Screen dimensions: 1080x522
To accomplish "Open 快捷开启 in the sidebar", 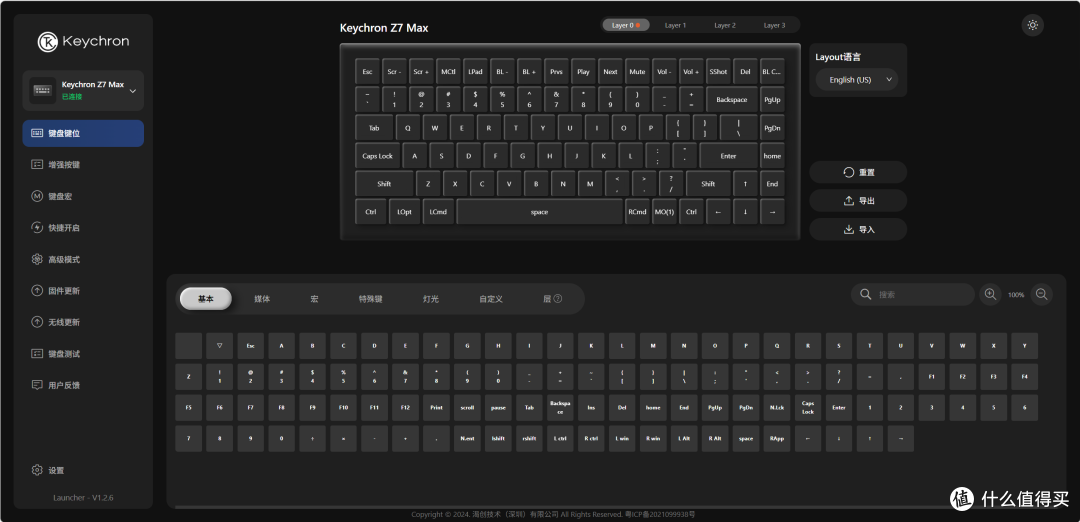I will 83,227.
